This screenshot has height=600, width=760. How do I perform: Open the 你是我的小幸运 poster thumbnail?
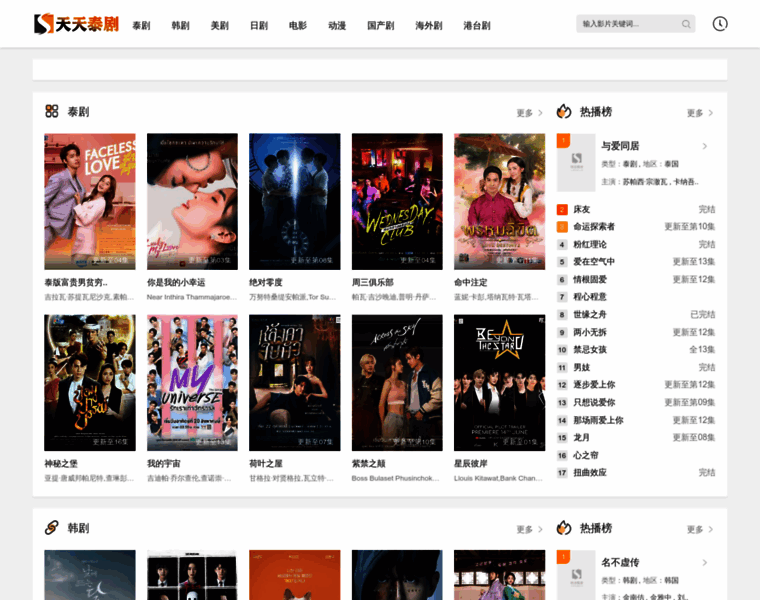(x=192, y=202)
